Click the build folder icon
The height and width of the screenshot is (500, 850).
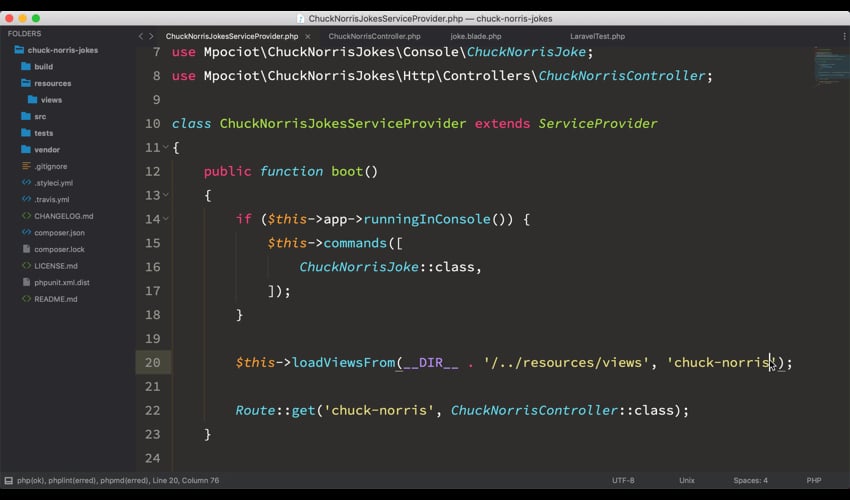click(x=26, y=66)
